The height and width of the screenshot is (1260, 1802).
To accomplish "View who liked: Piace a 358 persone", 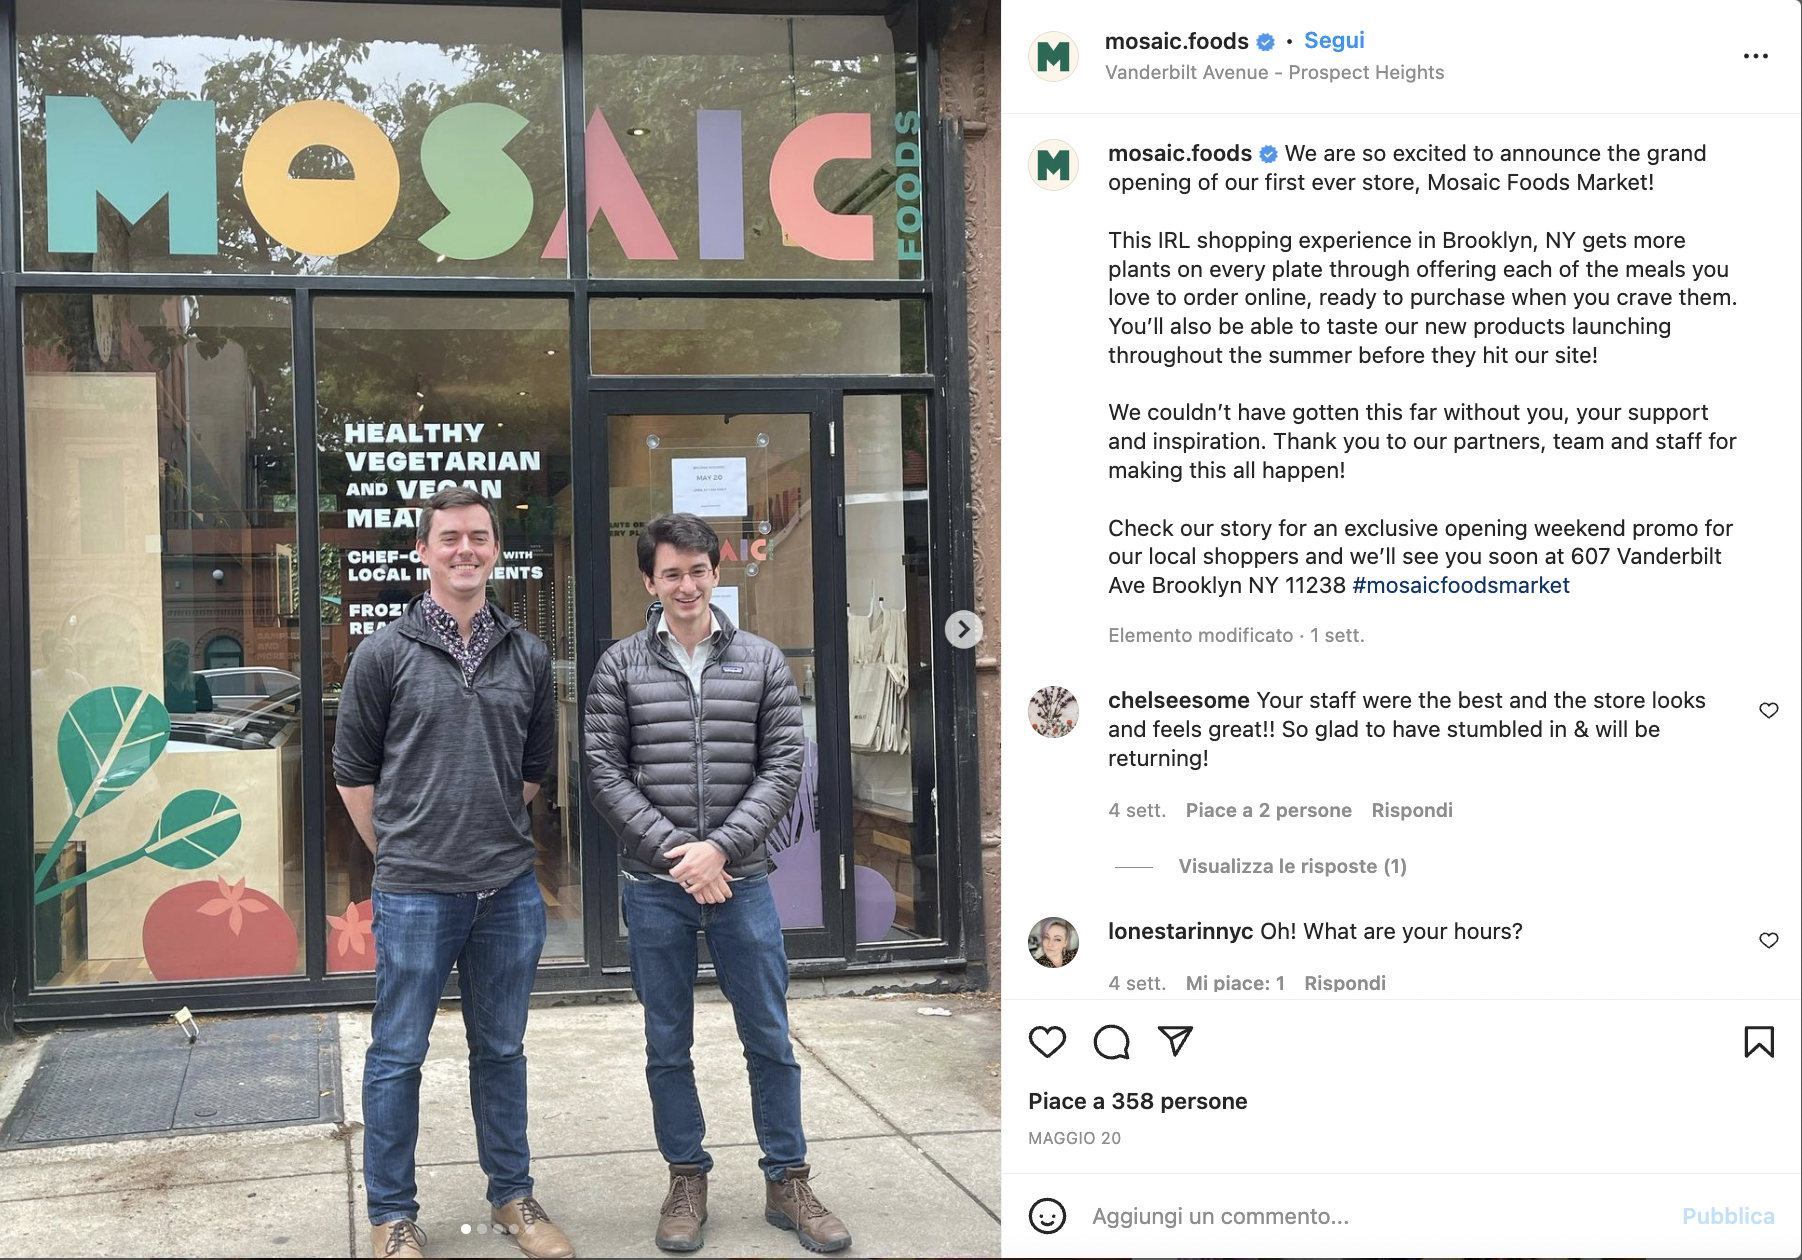I will click(1138, 1101).
